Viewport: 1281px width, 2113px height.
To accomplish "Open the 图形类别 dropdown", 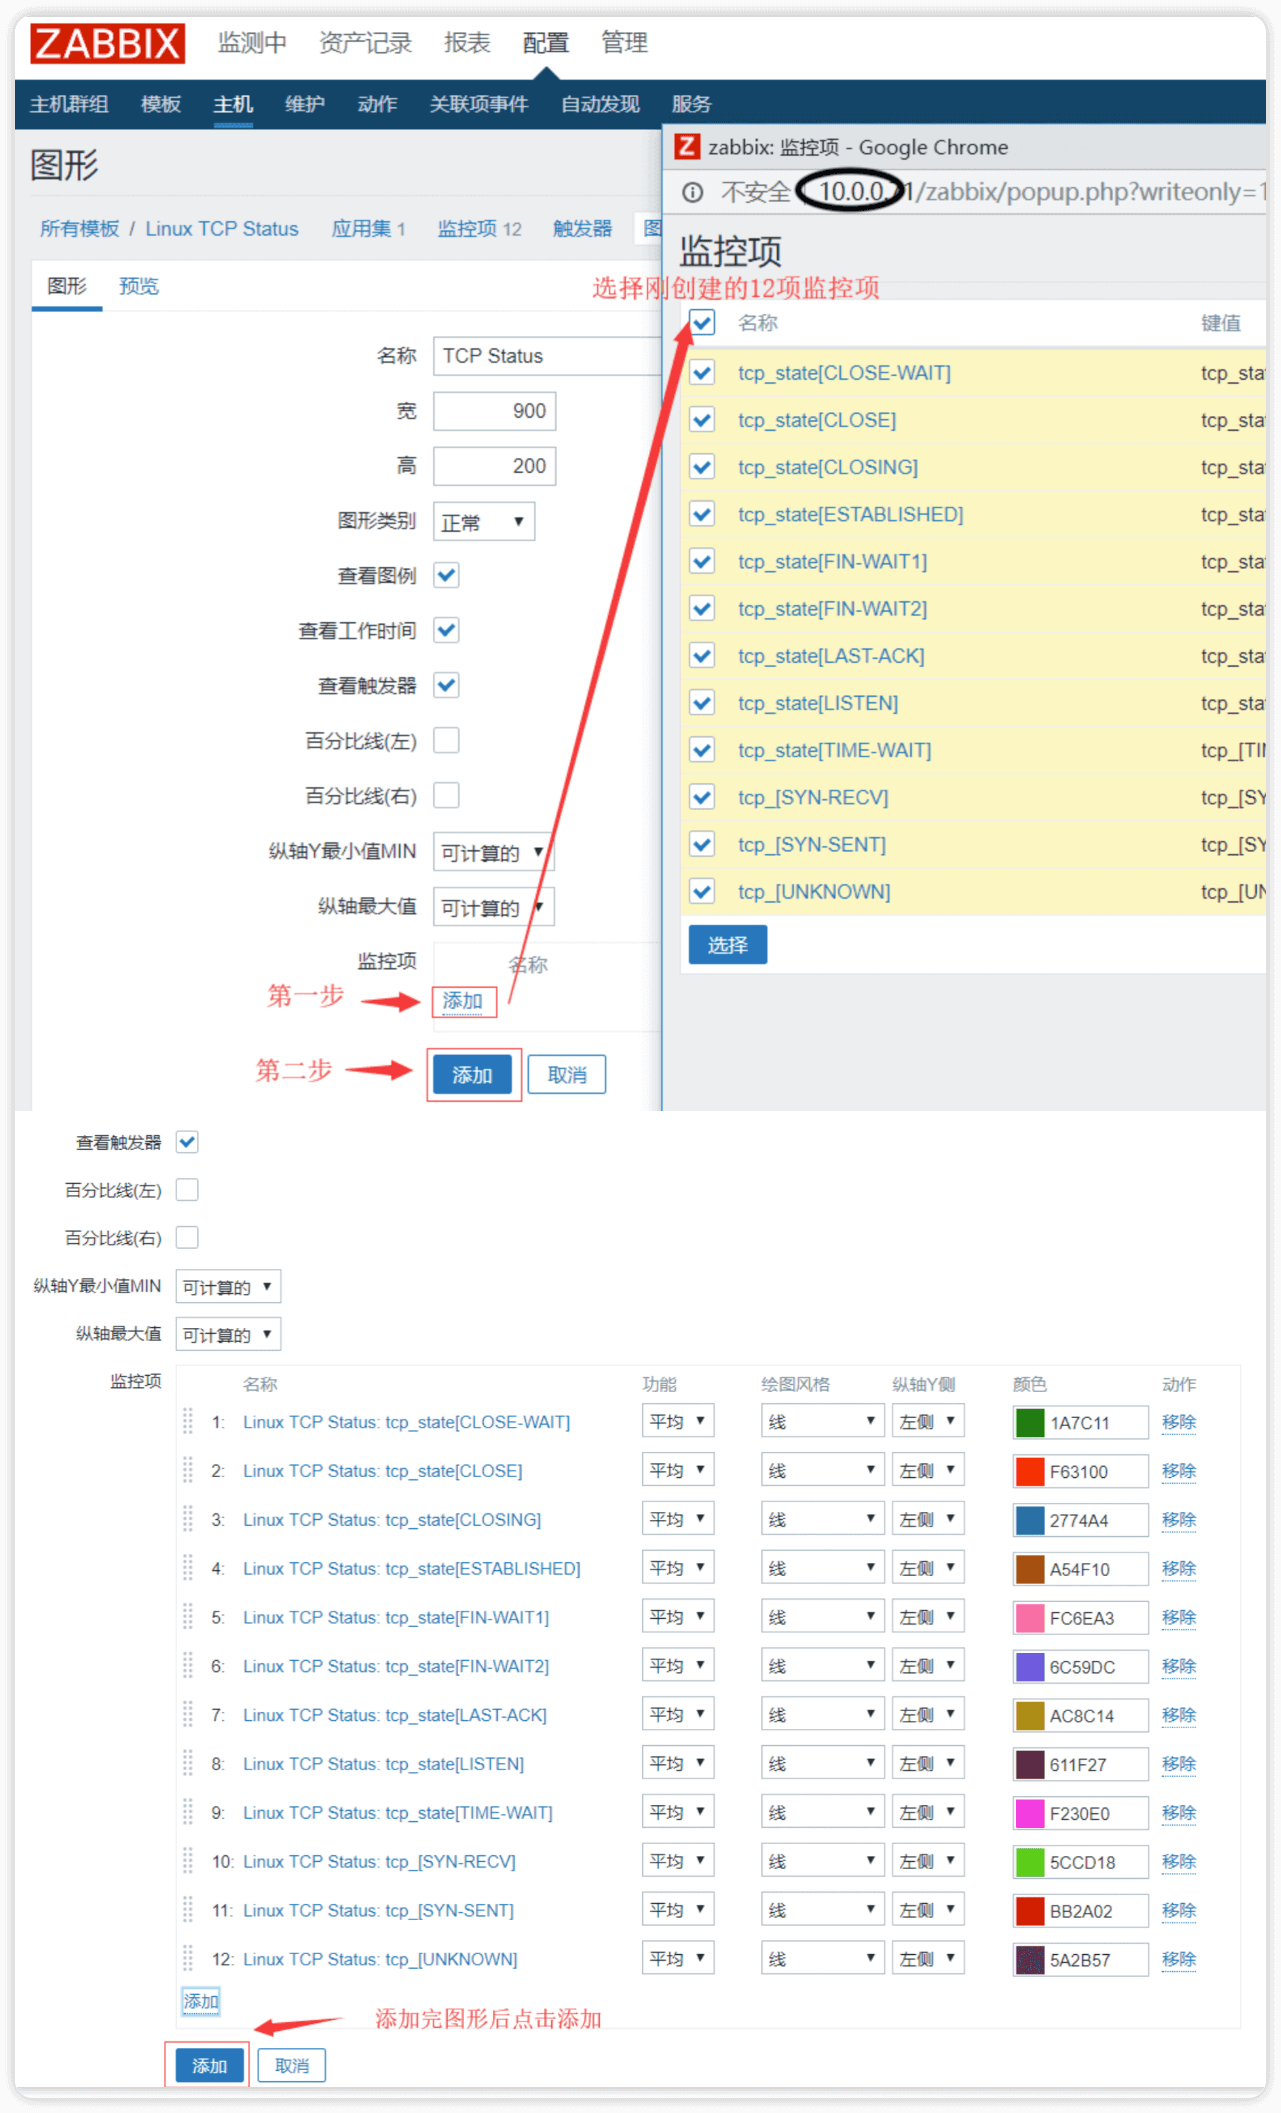I will 483,521.
